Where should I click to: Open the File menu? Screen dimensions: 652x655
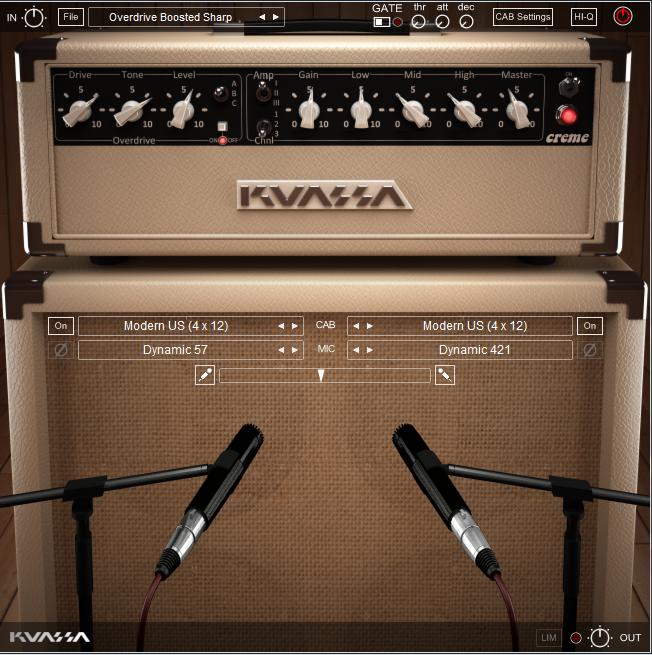coord(71,17)
